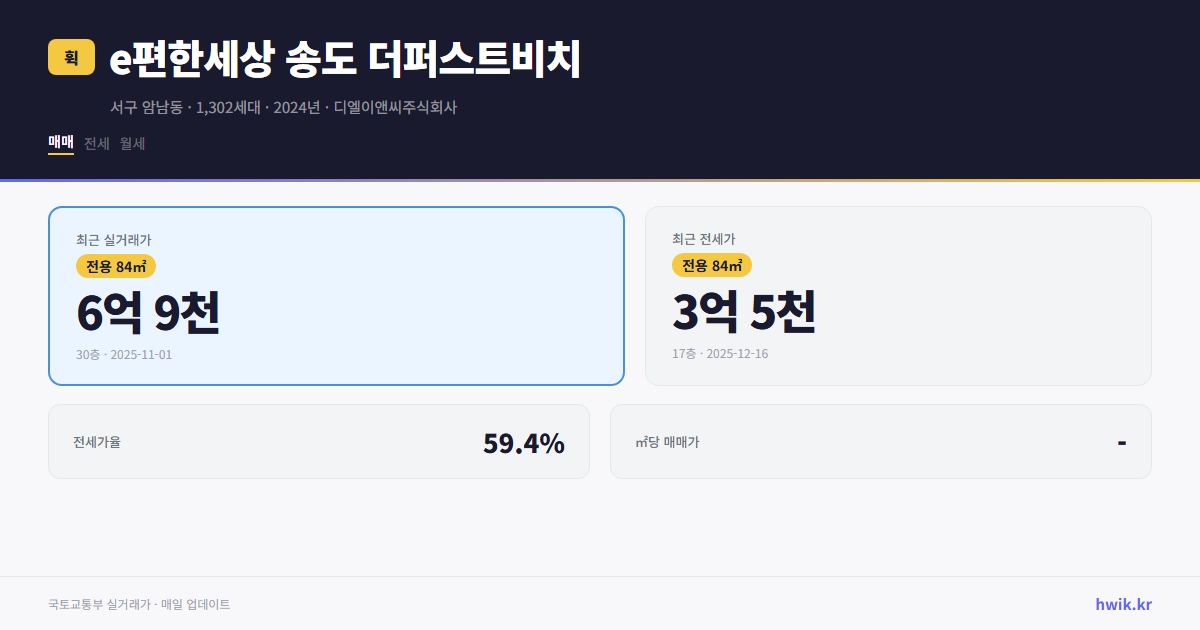Click the 6억 9천 price value
1200x630 pixels.
coord(148,313)
